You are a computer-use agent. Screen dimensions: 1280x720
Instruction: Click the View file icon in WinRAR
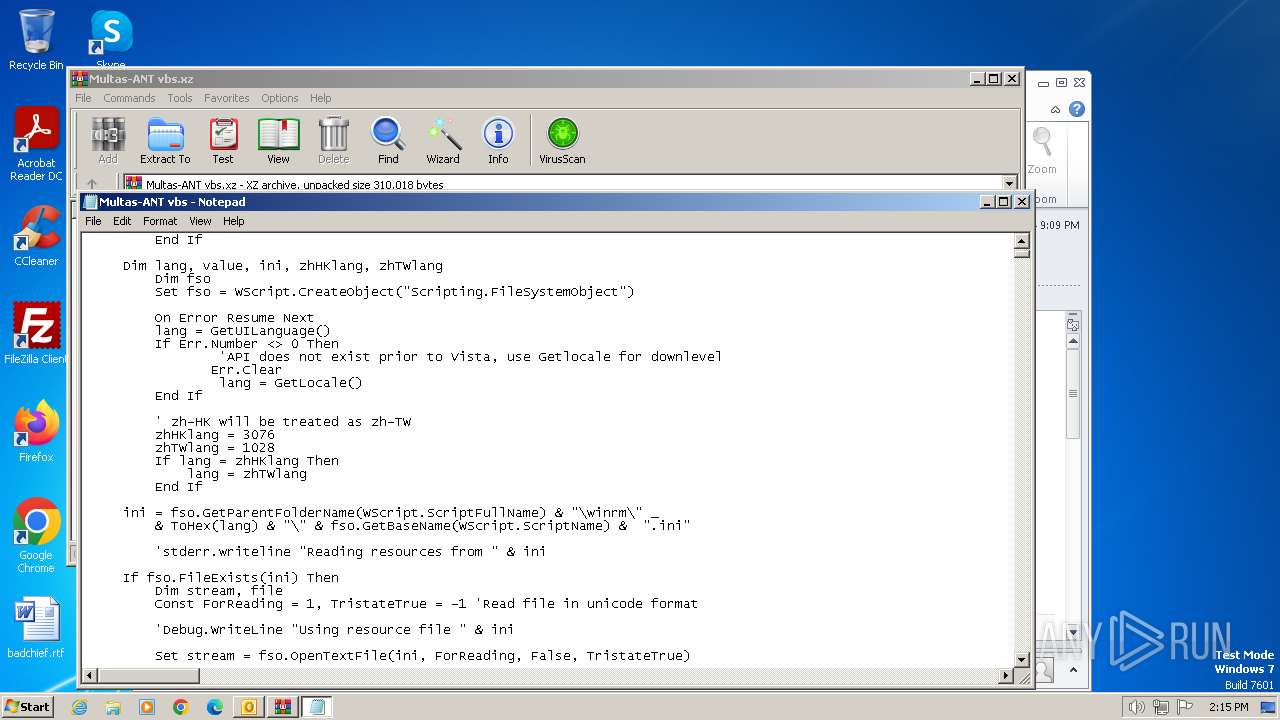point(278,141)
